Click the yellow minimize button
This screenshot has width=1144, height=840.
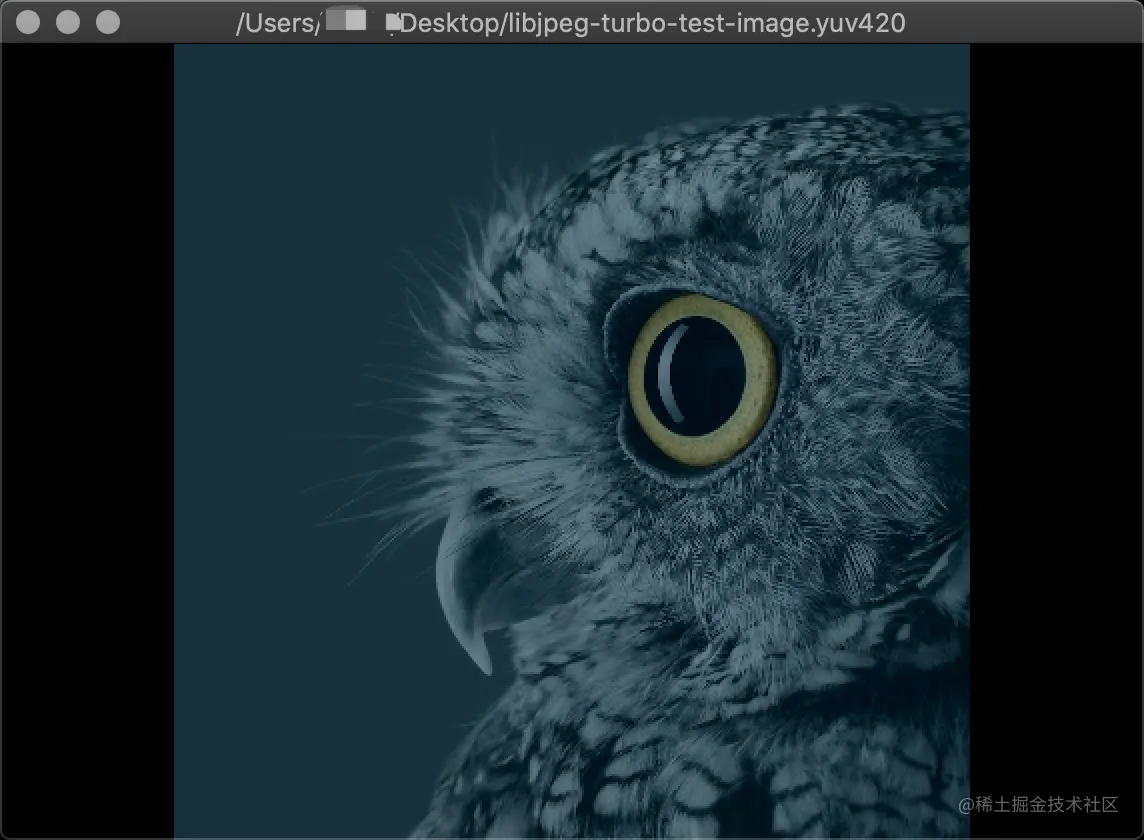tap(66, 22)
